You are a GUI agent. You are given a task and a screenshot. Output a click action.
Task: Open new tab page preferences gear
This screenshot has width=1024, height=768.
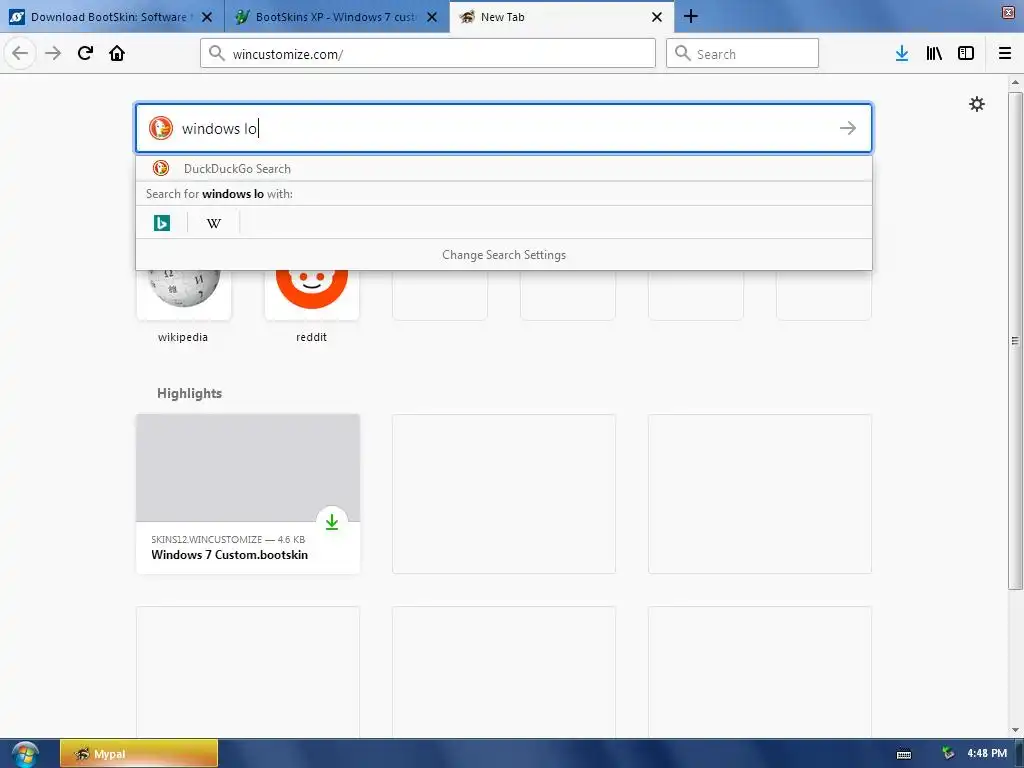tap(976, 104)
